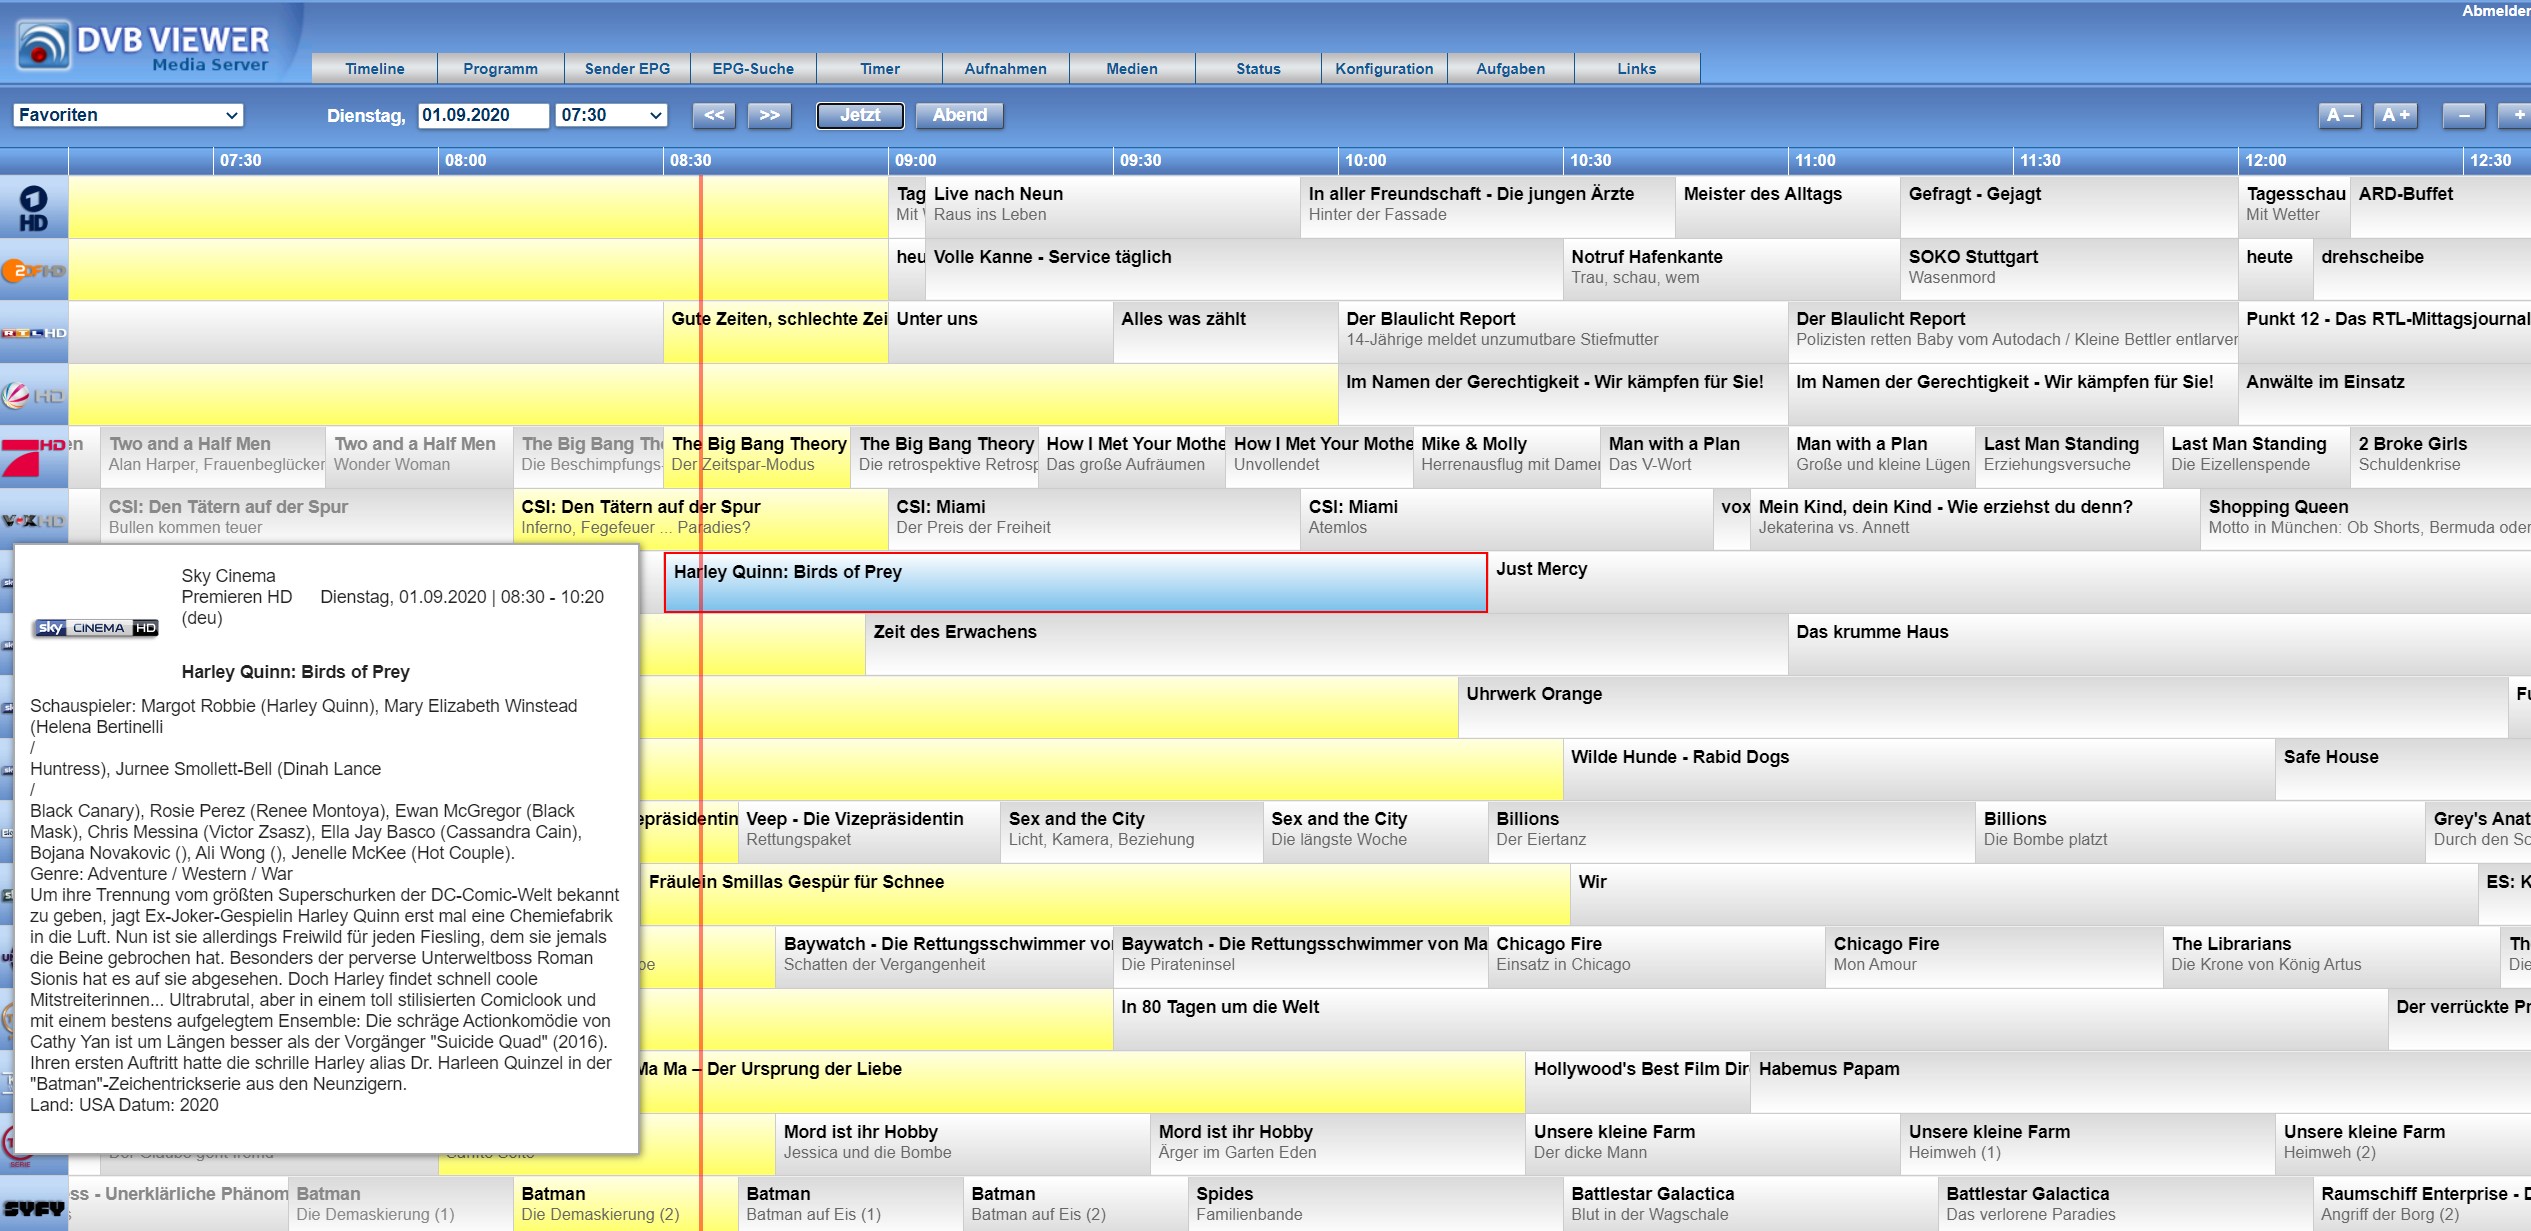This screenshot has width=2531, height=1231.
Task: Open the Medien tab
Action: 1132,68
